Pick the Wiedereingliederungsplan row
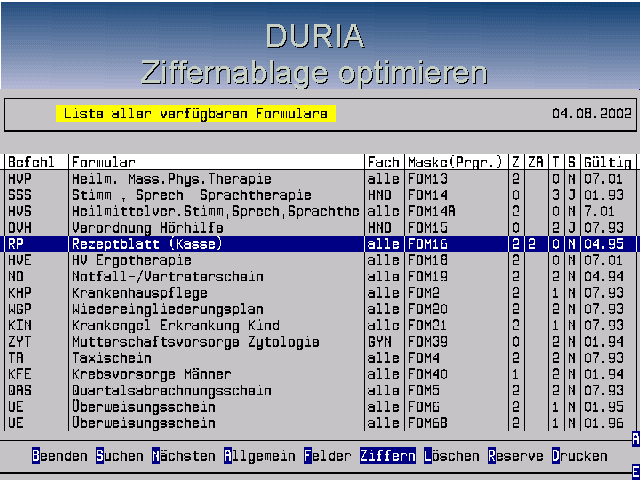This screenshot has height=480, width=640. (x=320, y=309)
